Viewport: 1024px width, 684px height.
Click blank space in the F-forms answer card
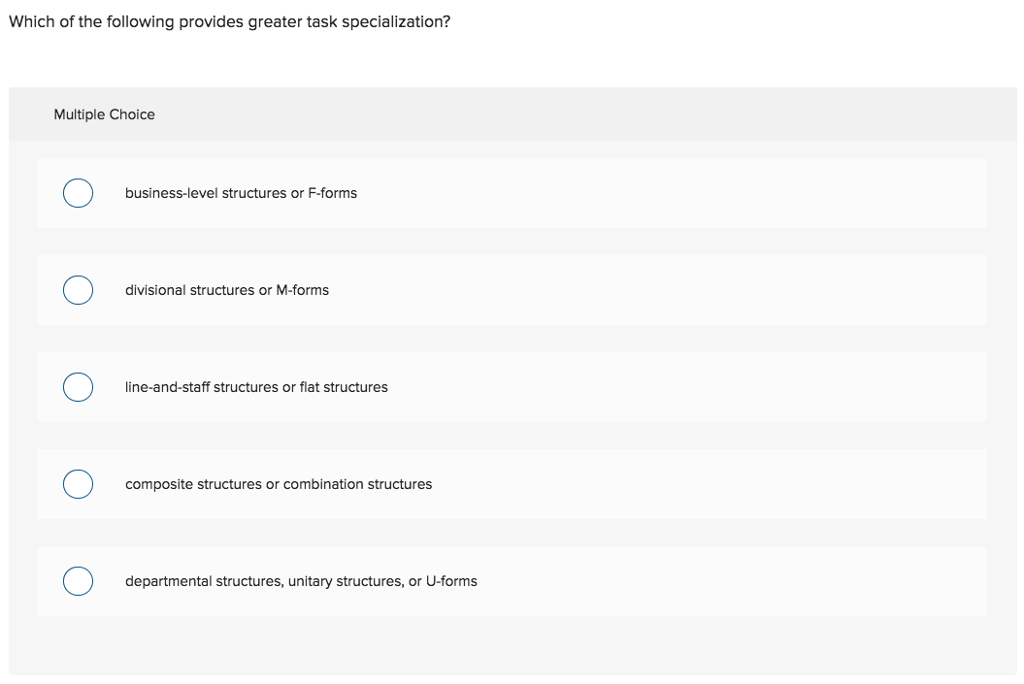[x=653, y=193]
